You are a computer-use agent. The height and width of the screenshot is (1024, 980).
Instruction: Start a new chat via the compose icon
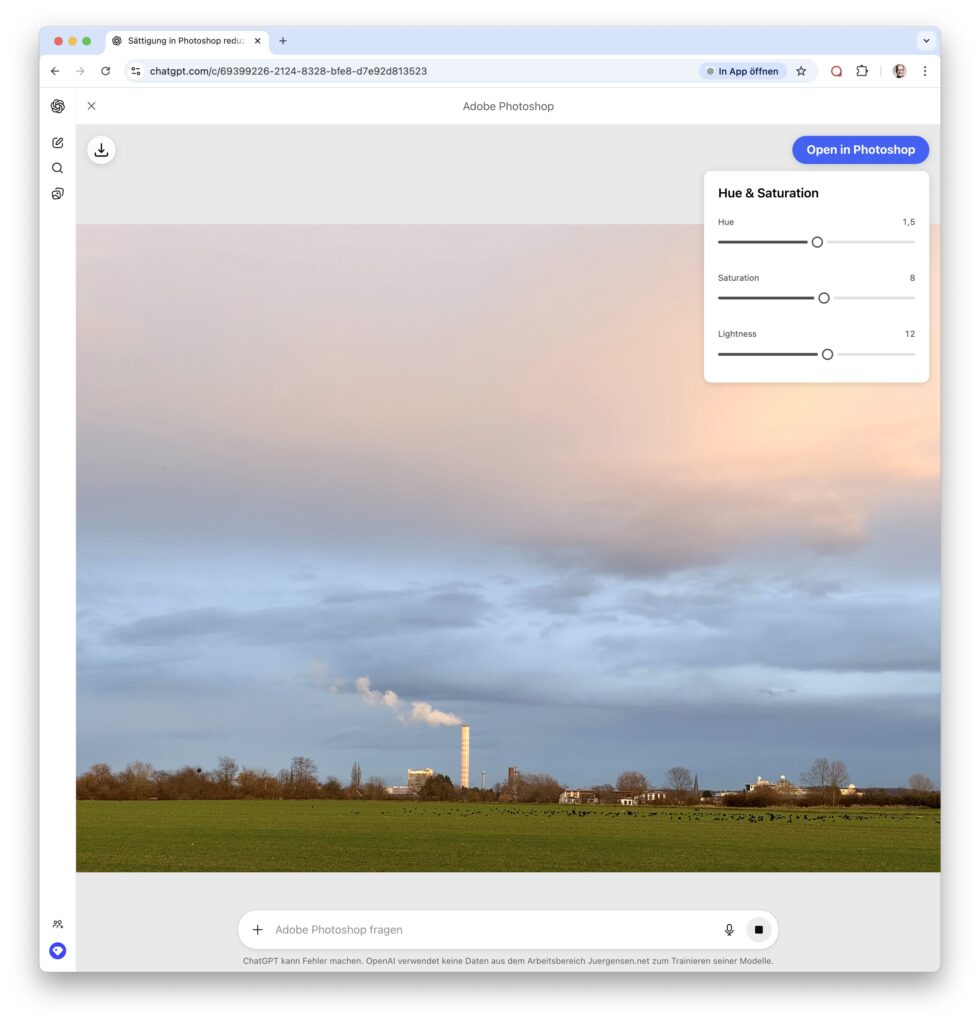58,143
